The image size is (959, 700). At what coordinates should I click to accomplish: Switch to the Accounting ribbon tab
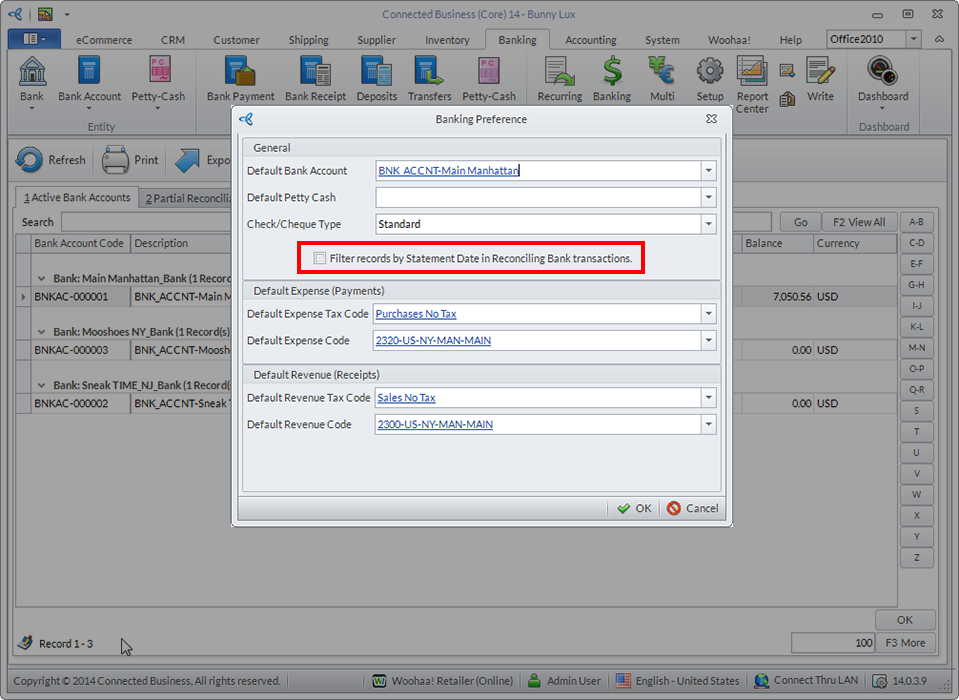590,40
